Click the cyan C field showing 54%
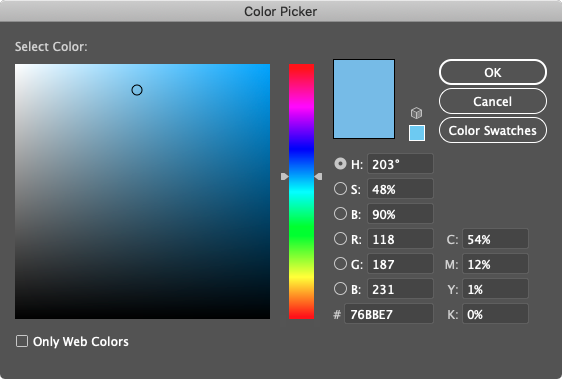This screenshot has width=562, height=379. (x=495, y=239)
